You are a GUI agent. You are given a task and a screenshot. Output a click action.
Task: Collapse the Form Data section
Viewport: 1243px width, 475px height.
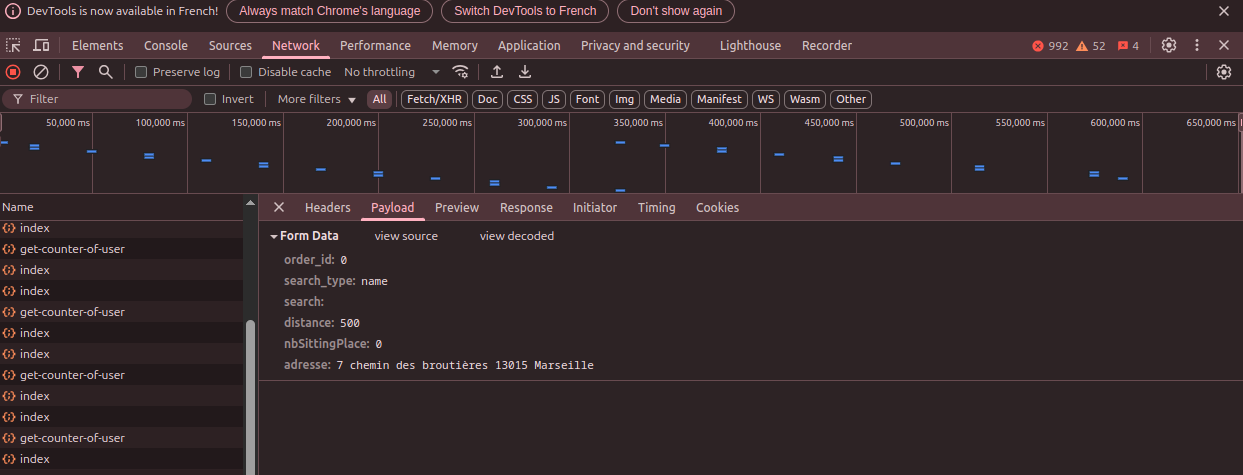pyautogui.click(x=274, y=236)
